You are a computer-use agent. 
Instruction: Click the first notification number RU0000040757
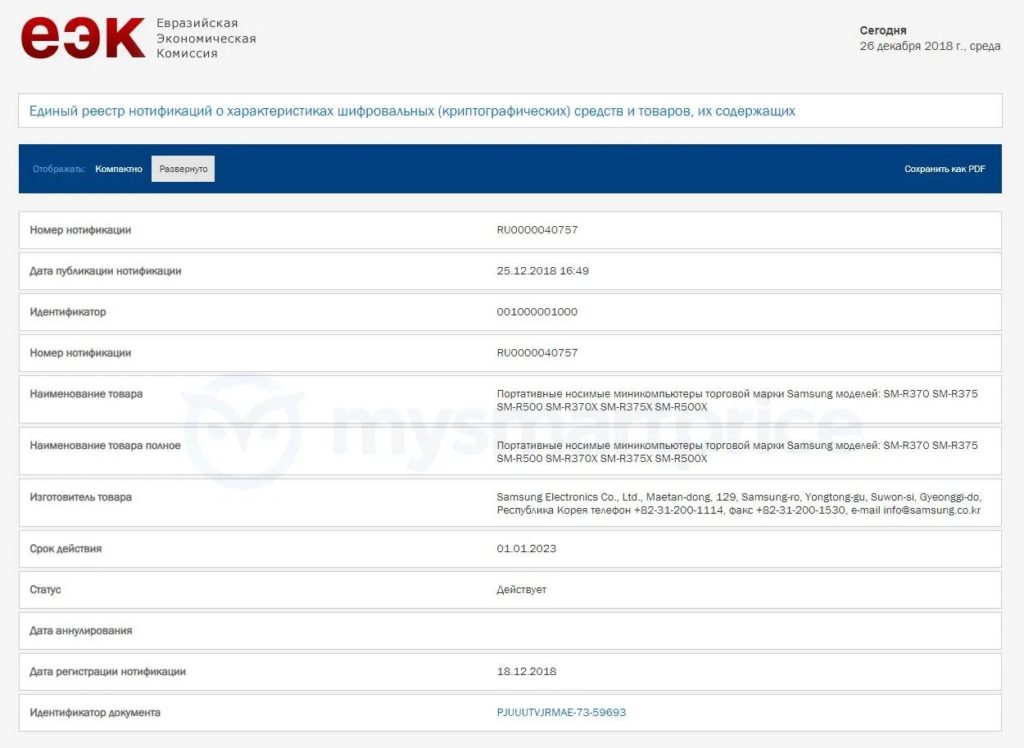click(x=537, y=230)
